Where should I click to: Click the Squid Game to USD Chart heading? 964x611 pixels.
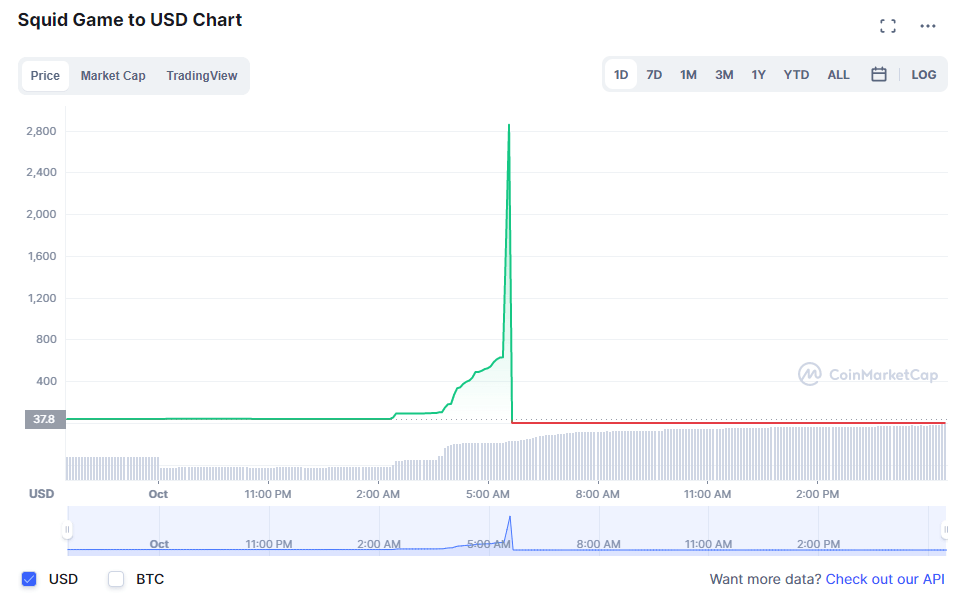(x=130, y=20)
